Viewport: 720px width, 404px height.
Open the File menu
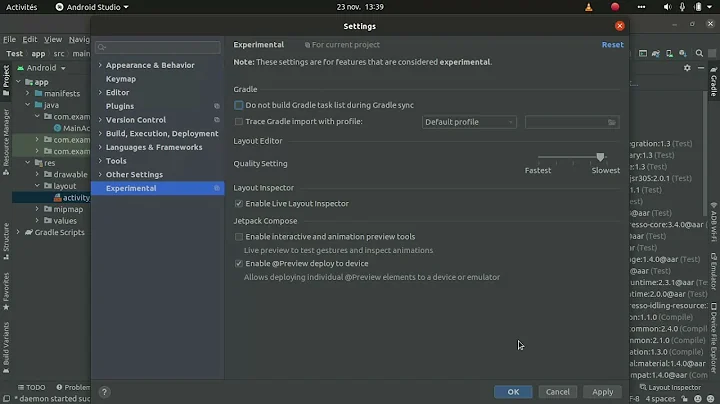point(11,39)
